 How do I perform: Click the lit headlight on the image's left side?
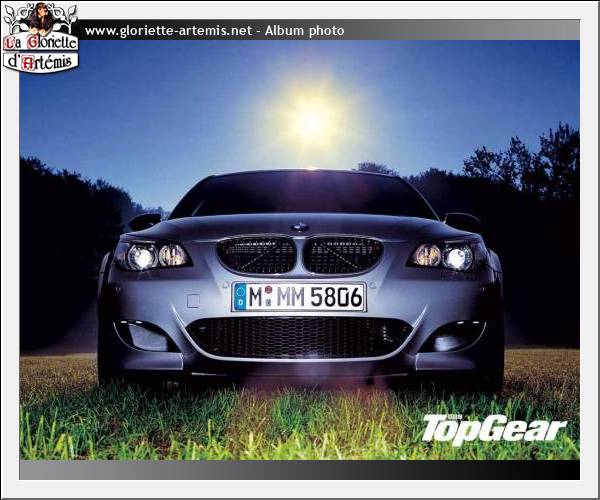142,257
